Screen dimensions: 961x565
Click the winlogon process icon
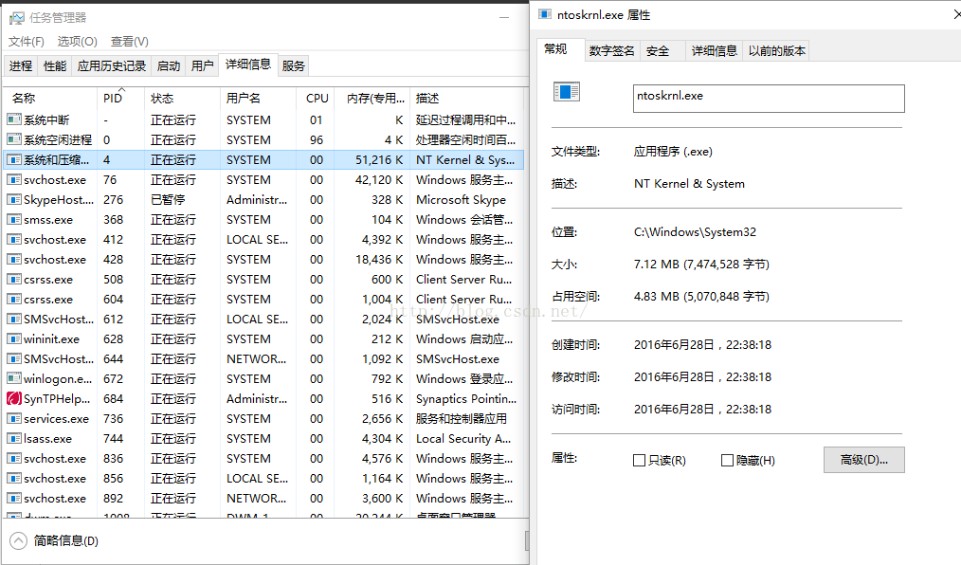point(14,379)
